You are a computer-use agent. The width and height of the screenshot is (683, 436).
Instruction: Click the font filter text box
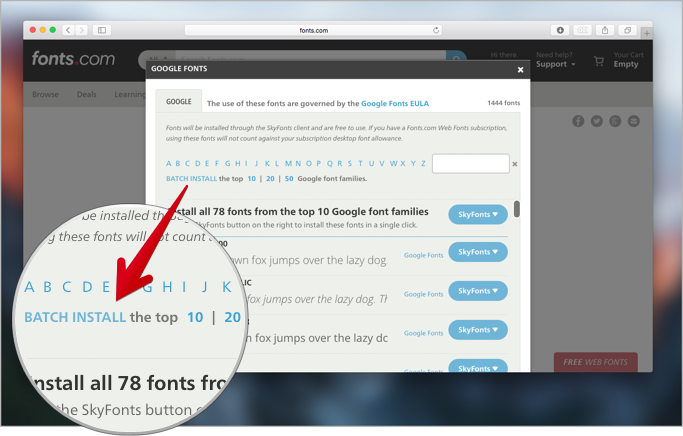coord(470,164)
